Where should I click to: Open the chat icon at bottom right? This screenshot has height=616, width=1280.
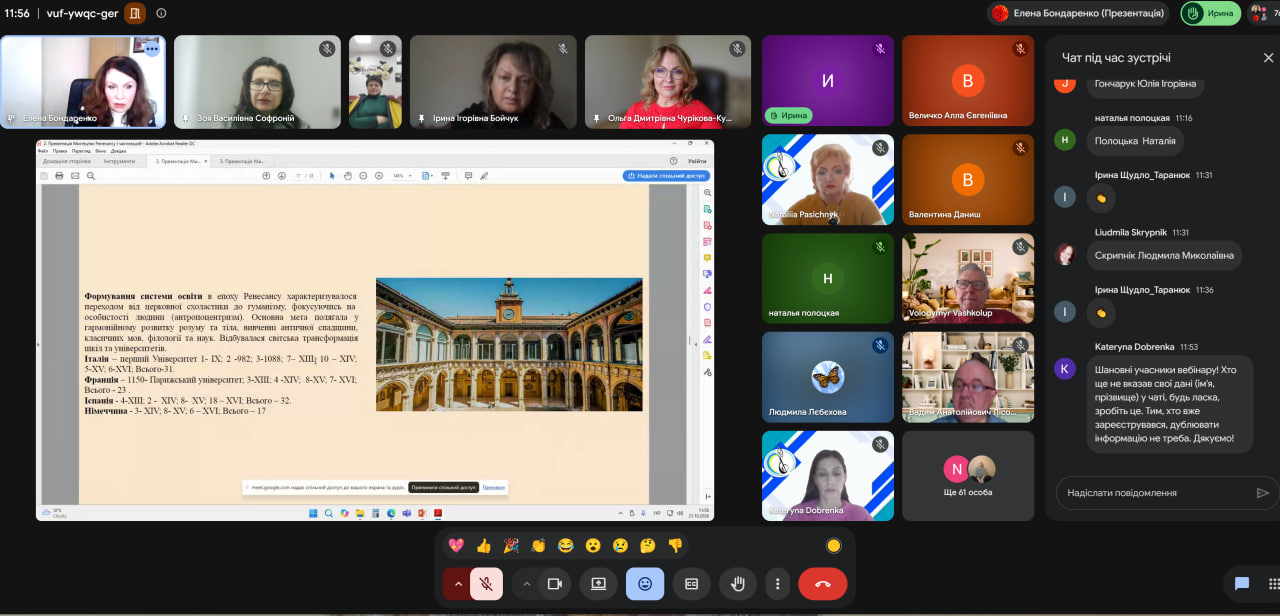pos(1242,584)
